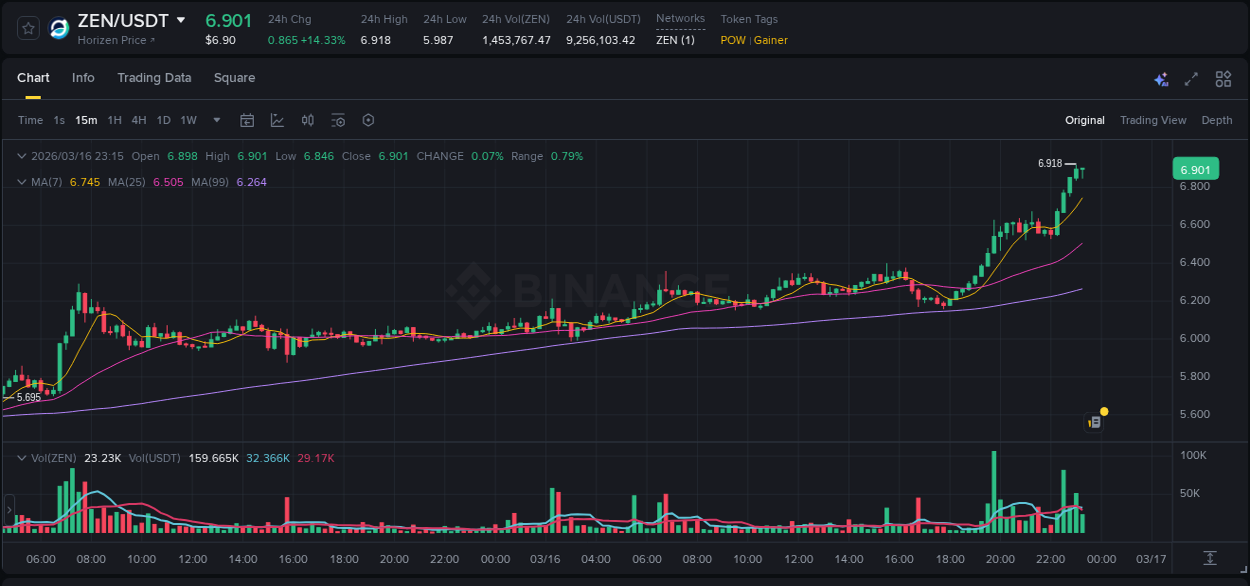
Task: Expand the extra timeframes dropdown arrow
Action: (216, 120)
